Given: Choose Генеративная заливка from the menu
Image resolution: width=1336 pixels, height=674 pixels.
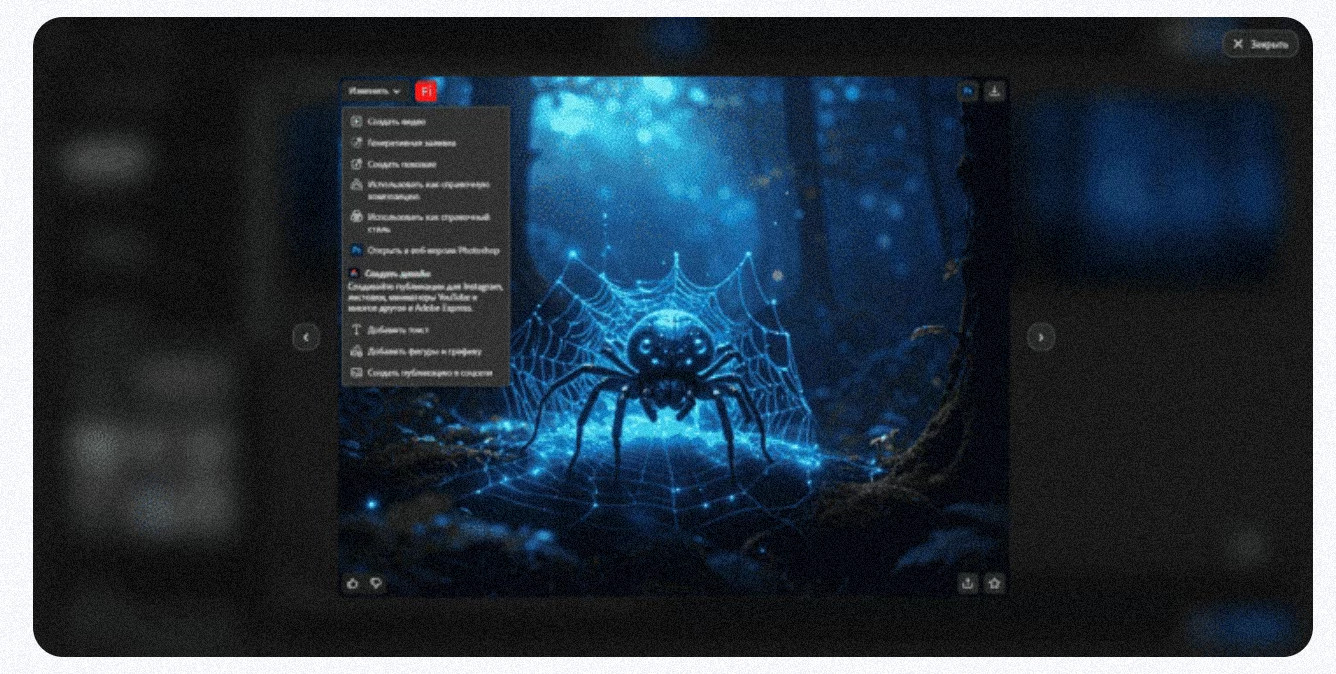Looking at the screenshot, I should [411, 143].
